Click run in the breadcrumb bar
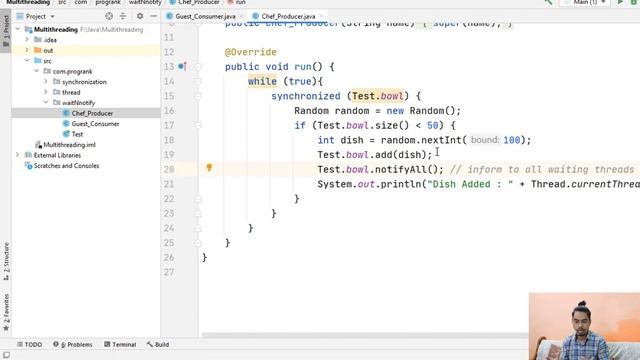The image size is (640, 360). point(236,2)
